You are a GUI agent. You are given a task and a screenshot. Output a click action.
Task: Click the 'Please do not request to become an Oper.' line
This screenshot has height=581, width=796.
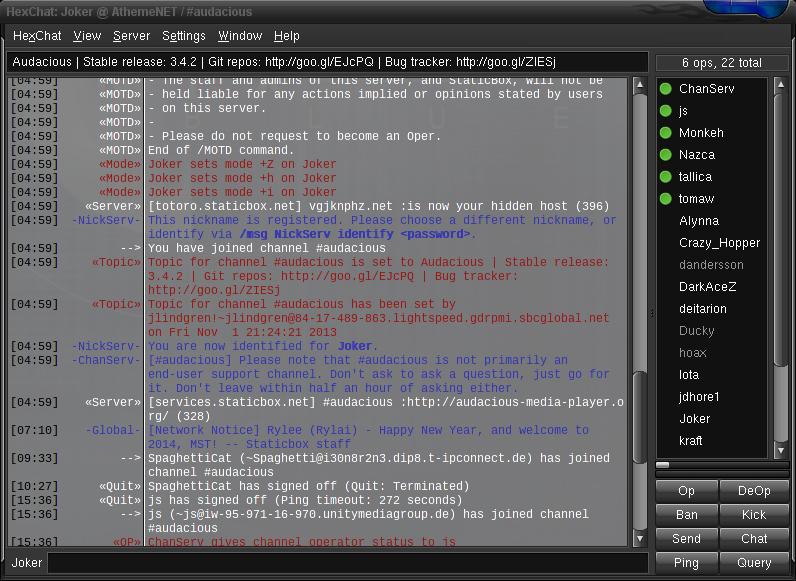294,137
